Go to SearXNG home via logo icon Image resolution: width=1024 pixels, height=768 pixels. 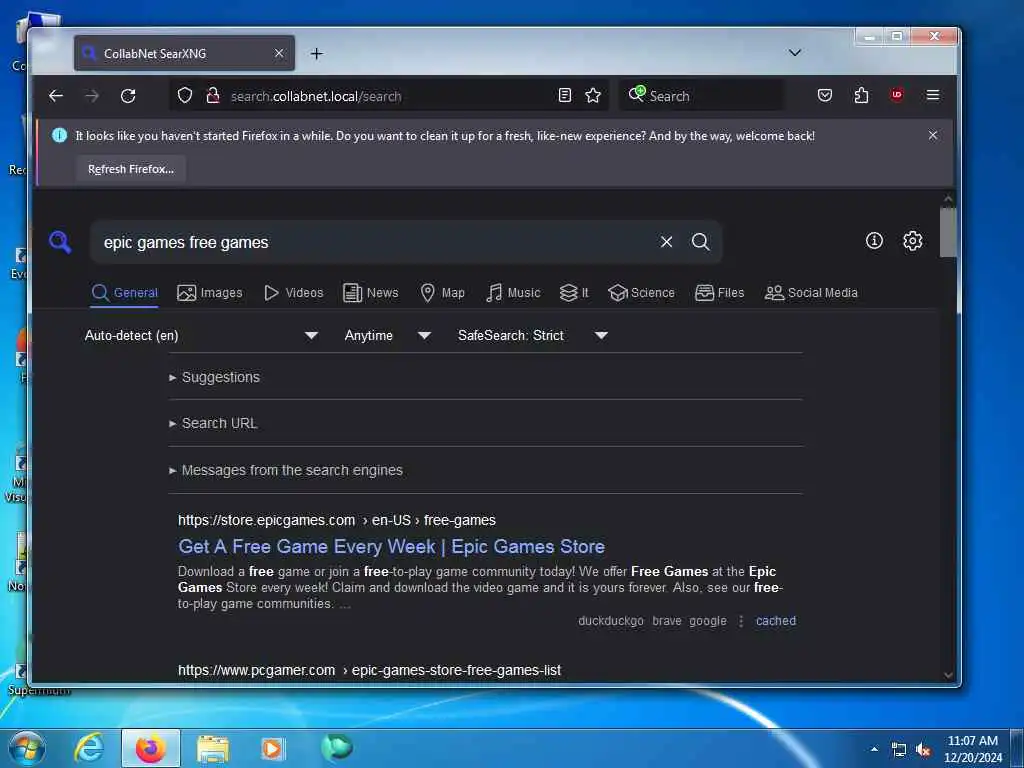click(x=60, y=242)
